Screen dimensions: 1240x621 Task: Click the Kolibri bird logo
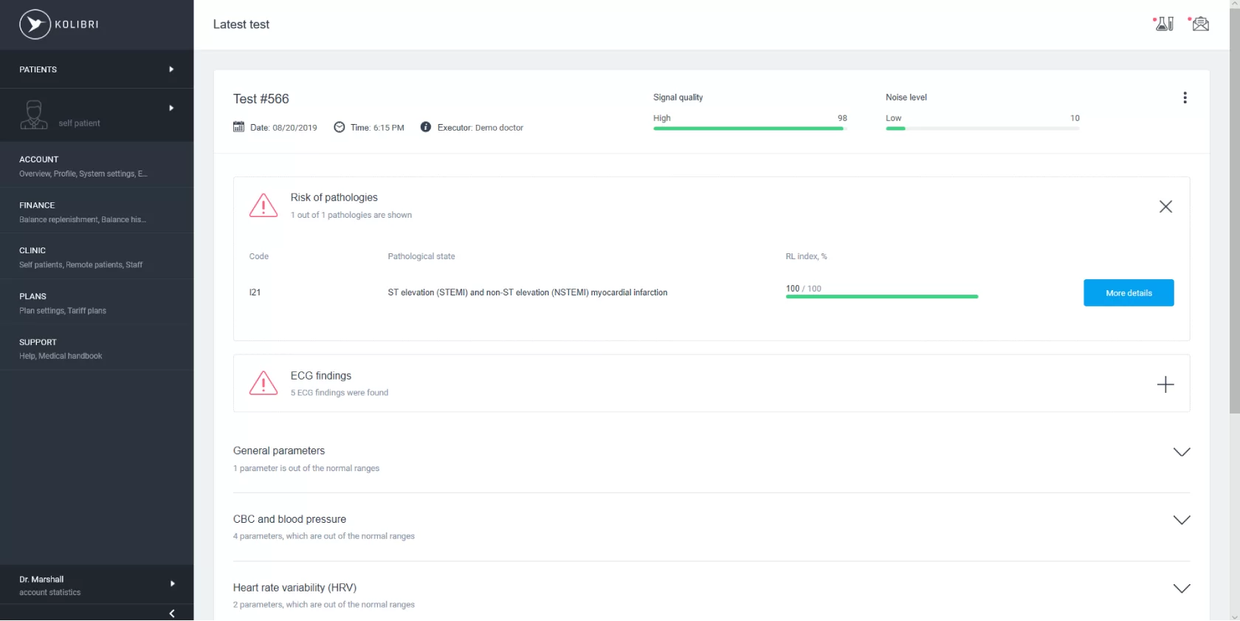[34, 25]
